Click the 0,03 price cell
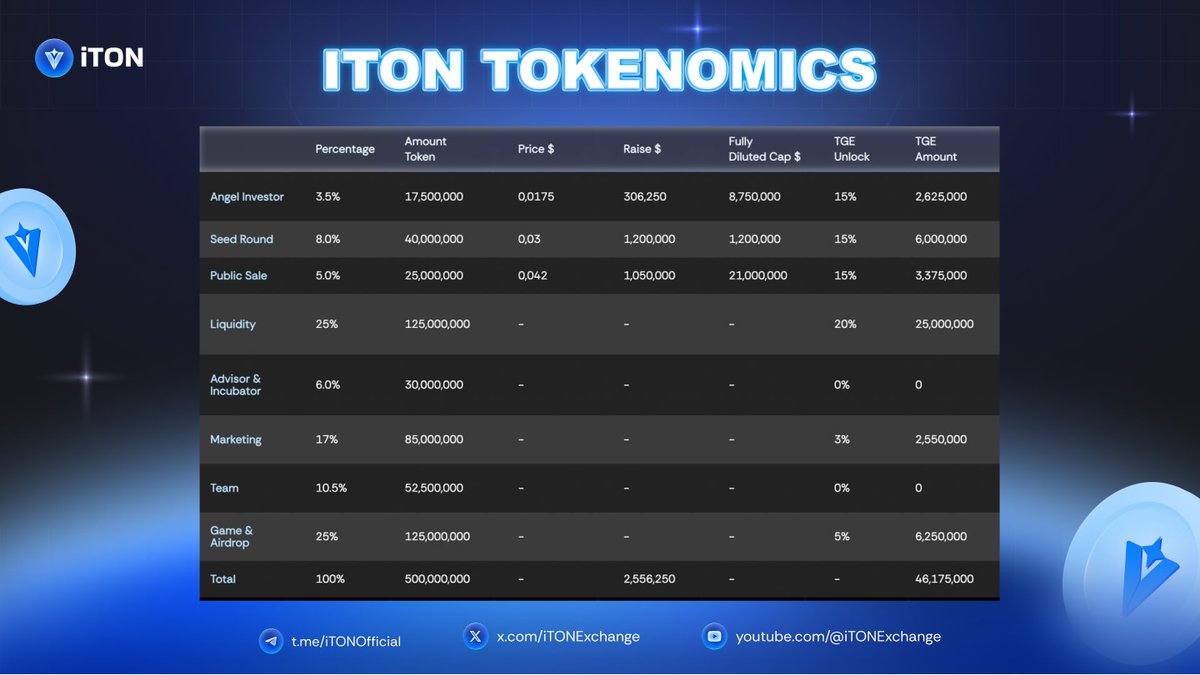Screen dimensions: 1200x675 [x=530, y=239]
